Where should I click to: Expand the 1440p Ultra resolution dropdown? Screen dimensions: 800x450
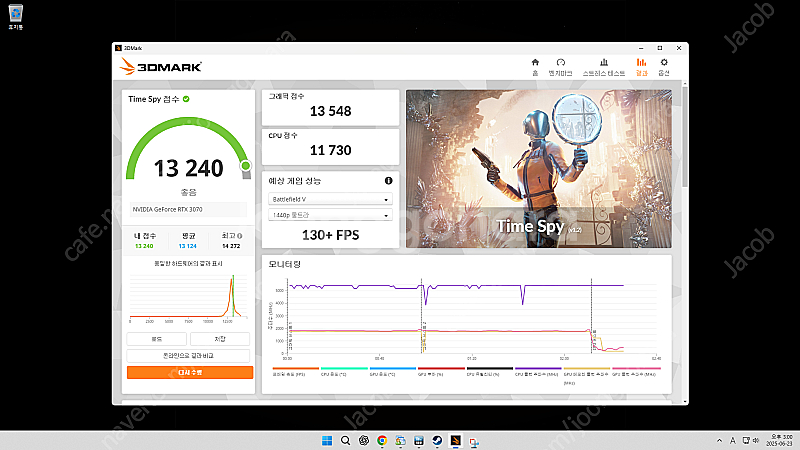[330, 215]
